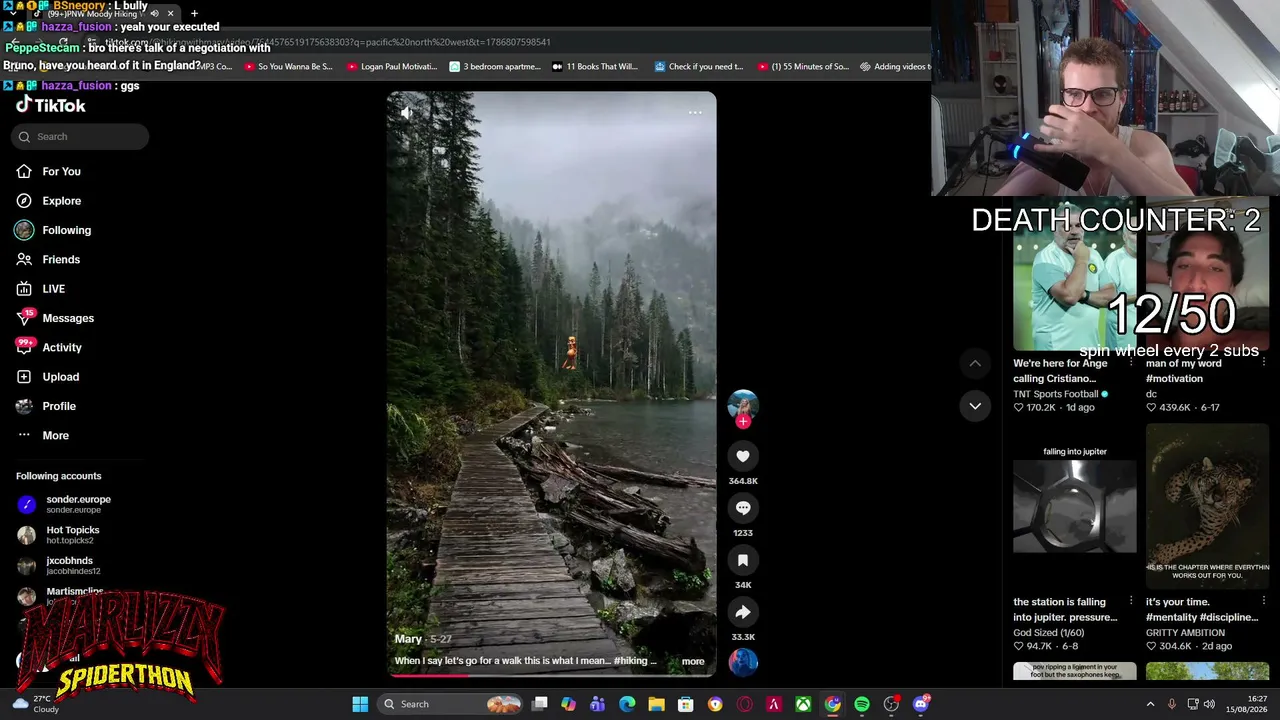
Task: Go to the previous video with the up chevron
Action: (975, 363)
